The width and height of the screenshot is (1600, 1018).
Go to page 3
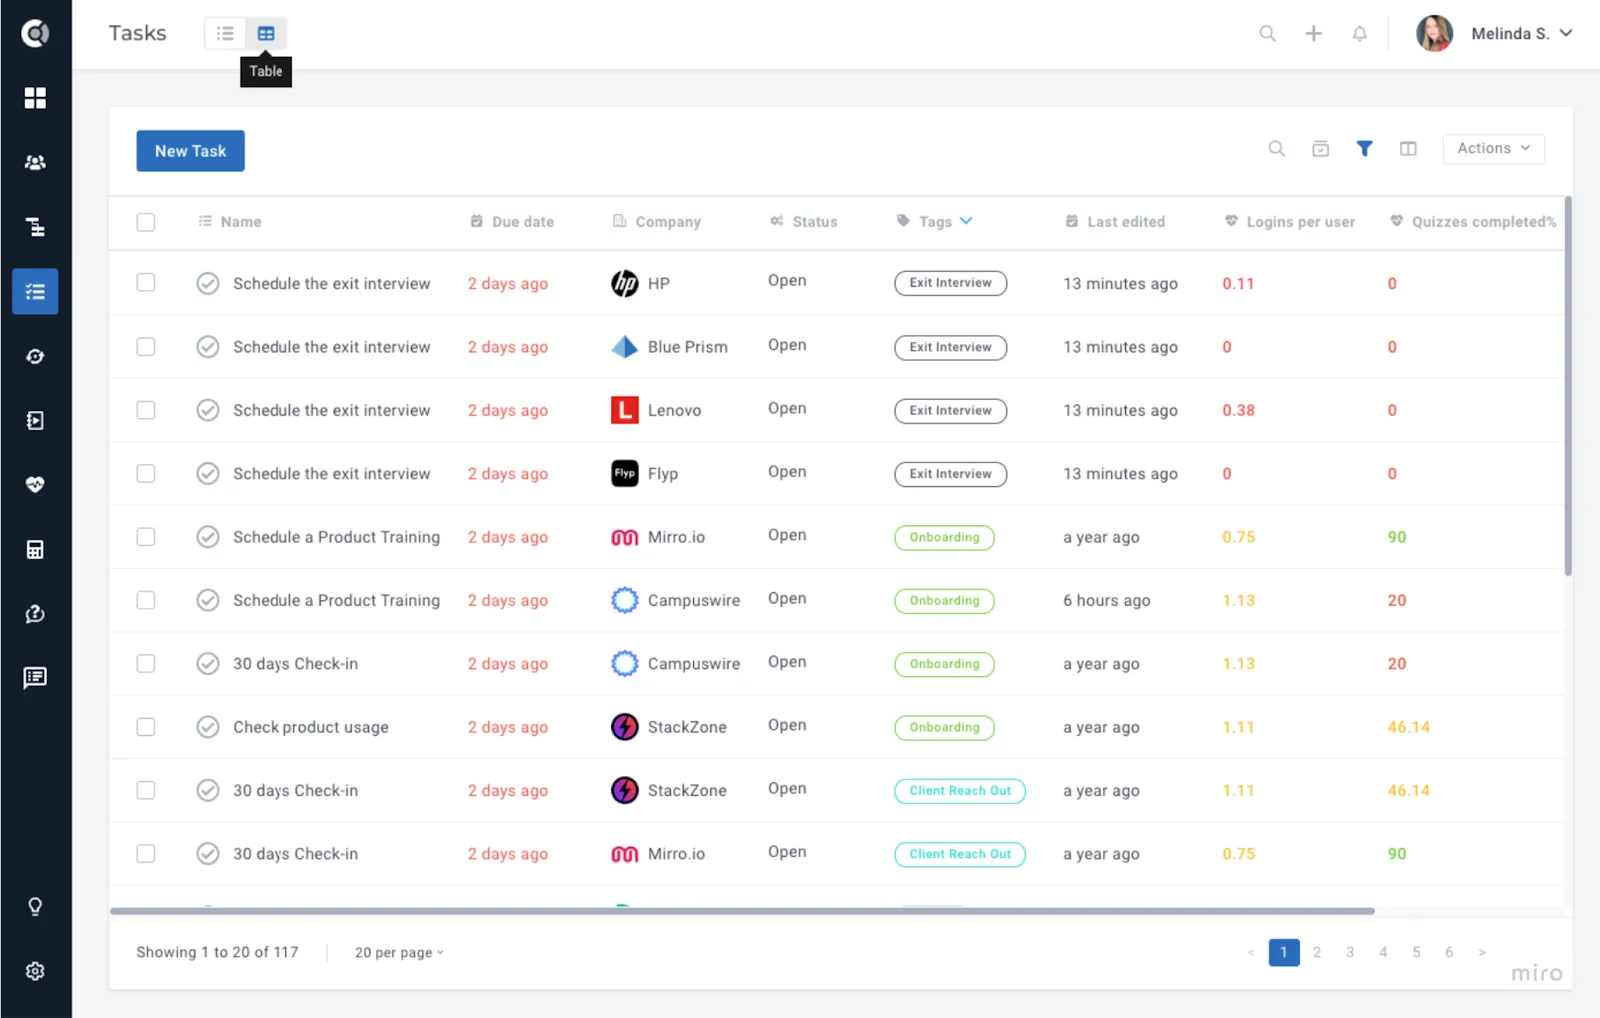[x=1350, y=953]
